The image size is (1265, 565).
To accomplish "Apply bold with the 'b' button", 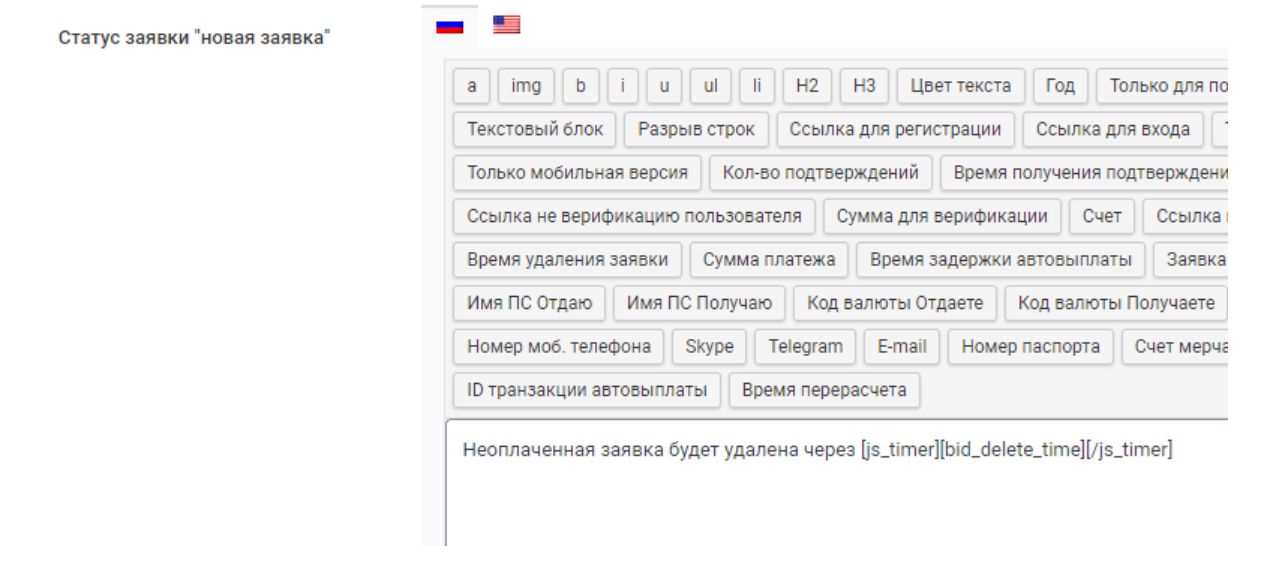I will [x=580, y=86].
